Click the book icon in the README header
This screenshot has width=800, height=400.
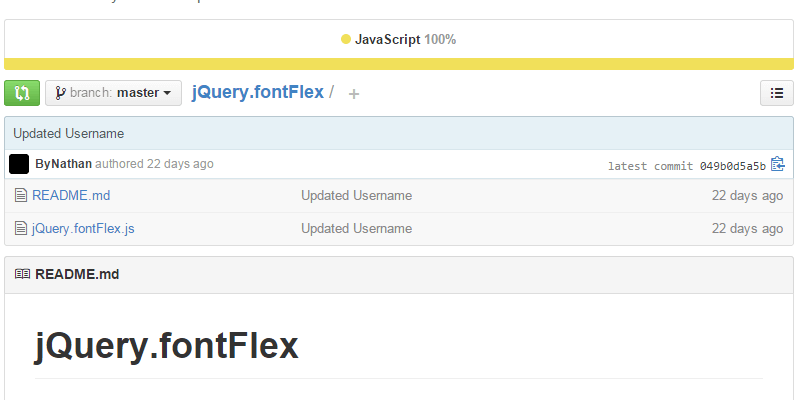pyautogui.click(x=22, y=274)
